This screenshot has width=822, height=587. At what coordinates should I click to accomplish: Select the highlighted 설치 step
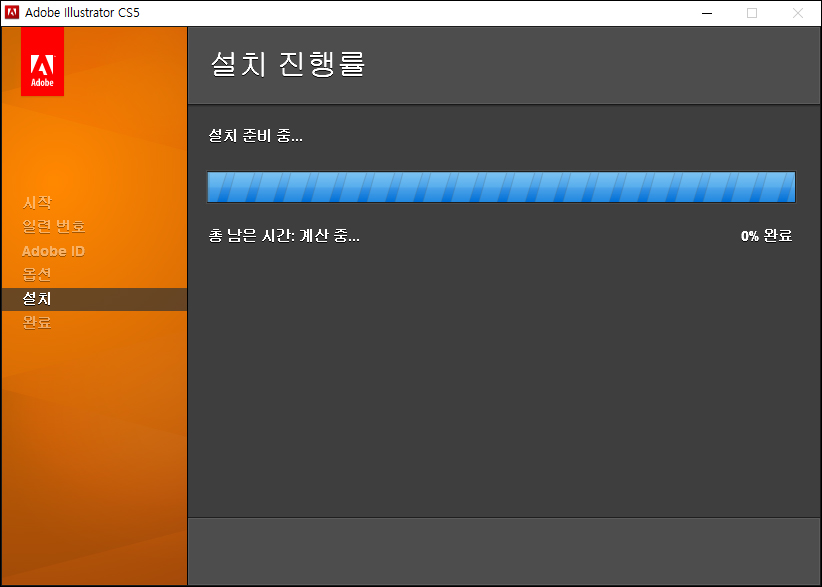coord(94,299)
